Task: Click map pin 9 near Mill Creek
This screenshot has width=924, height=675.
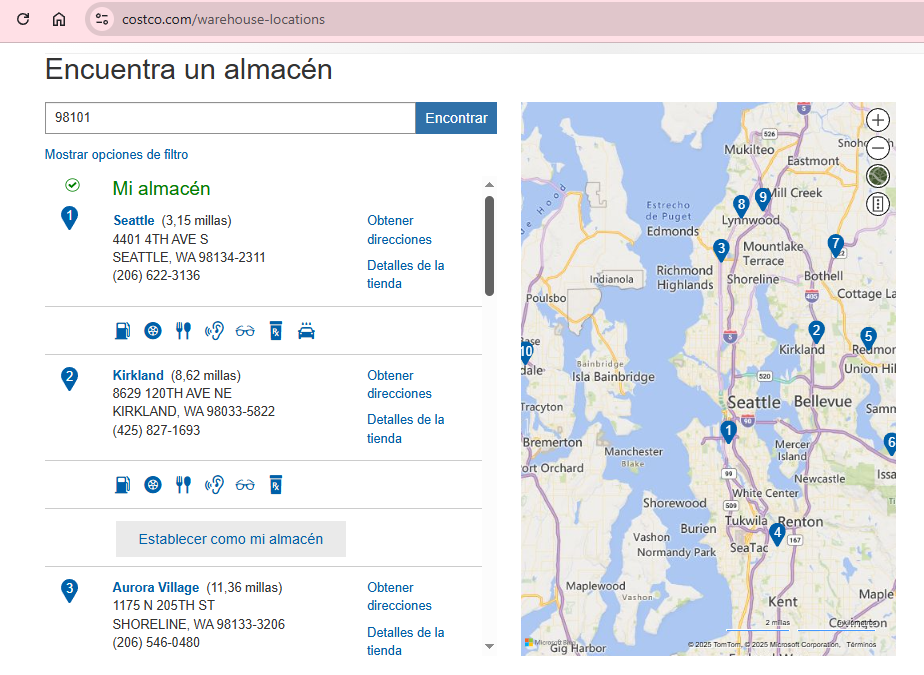Action: pos(763,197)
